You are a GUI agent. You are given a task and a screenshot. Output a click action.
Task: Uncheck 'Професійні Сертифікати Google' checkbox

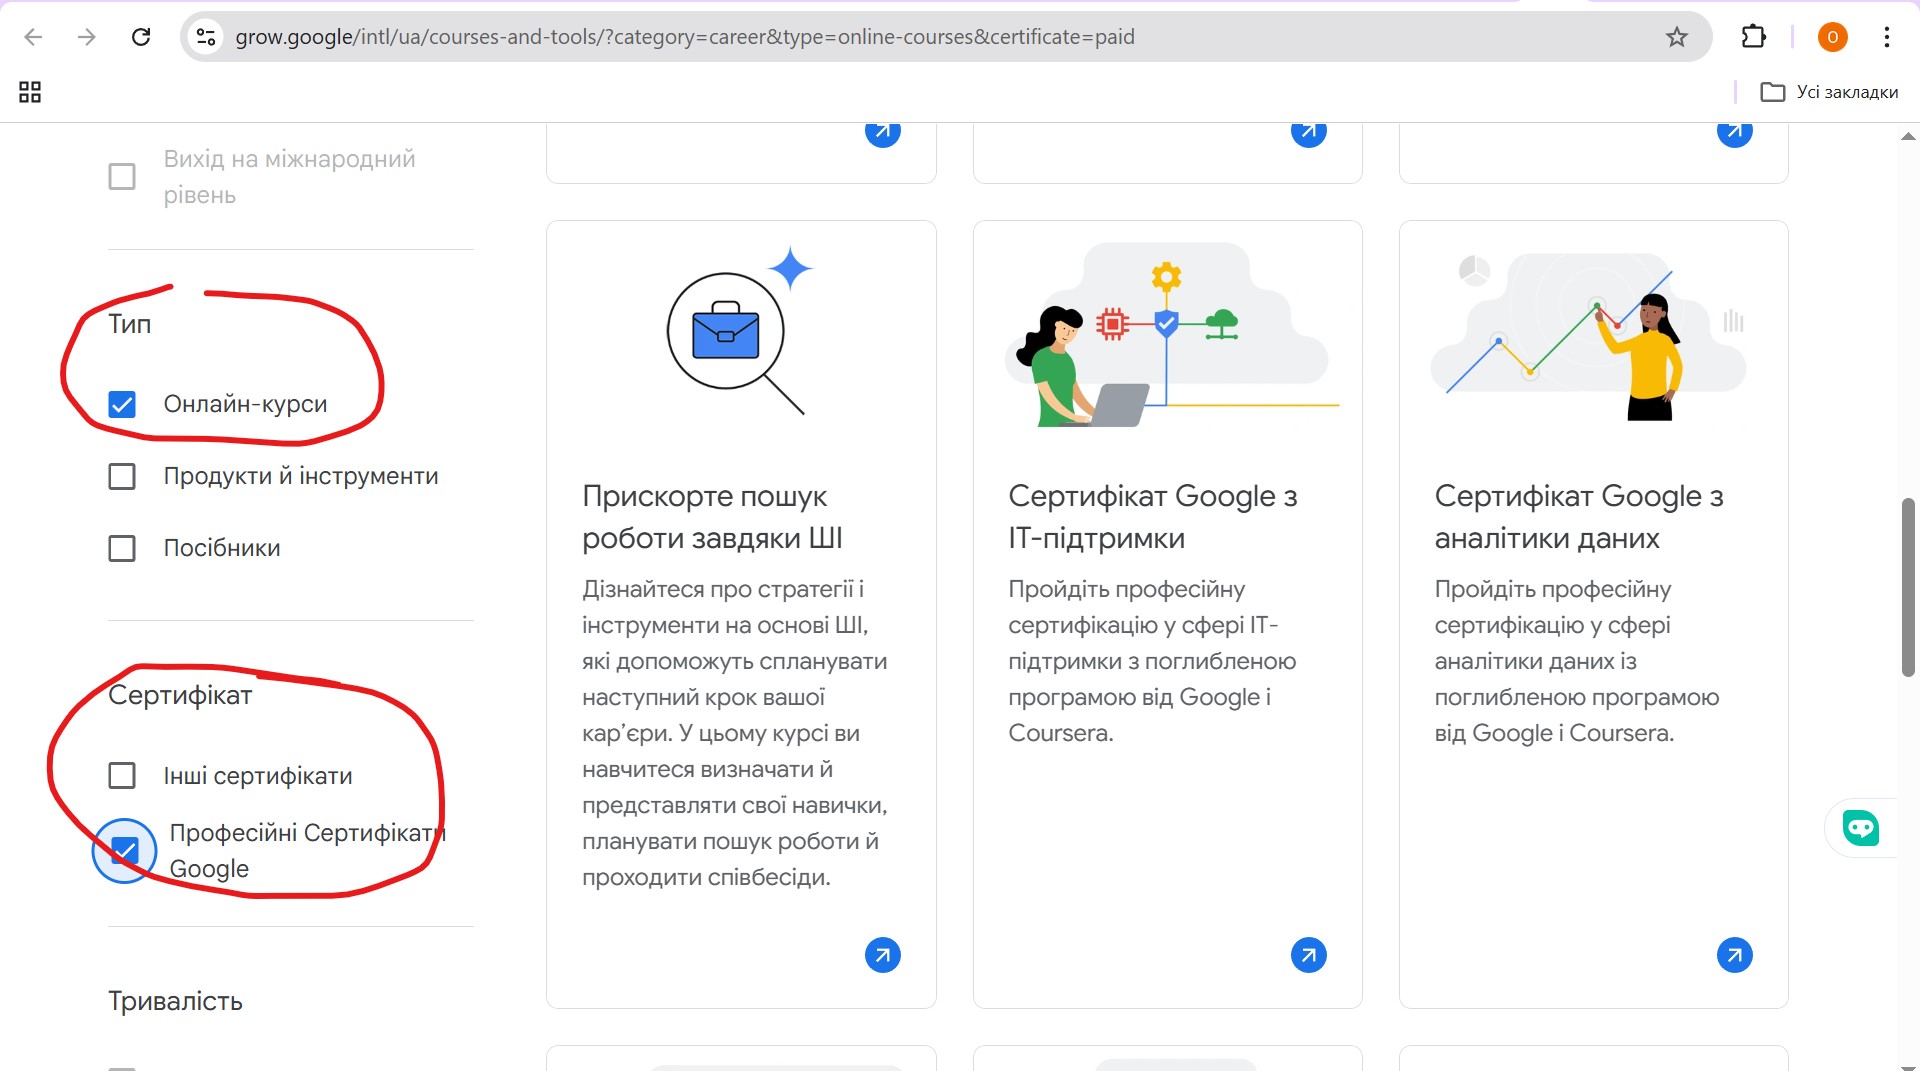[125, 851]
